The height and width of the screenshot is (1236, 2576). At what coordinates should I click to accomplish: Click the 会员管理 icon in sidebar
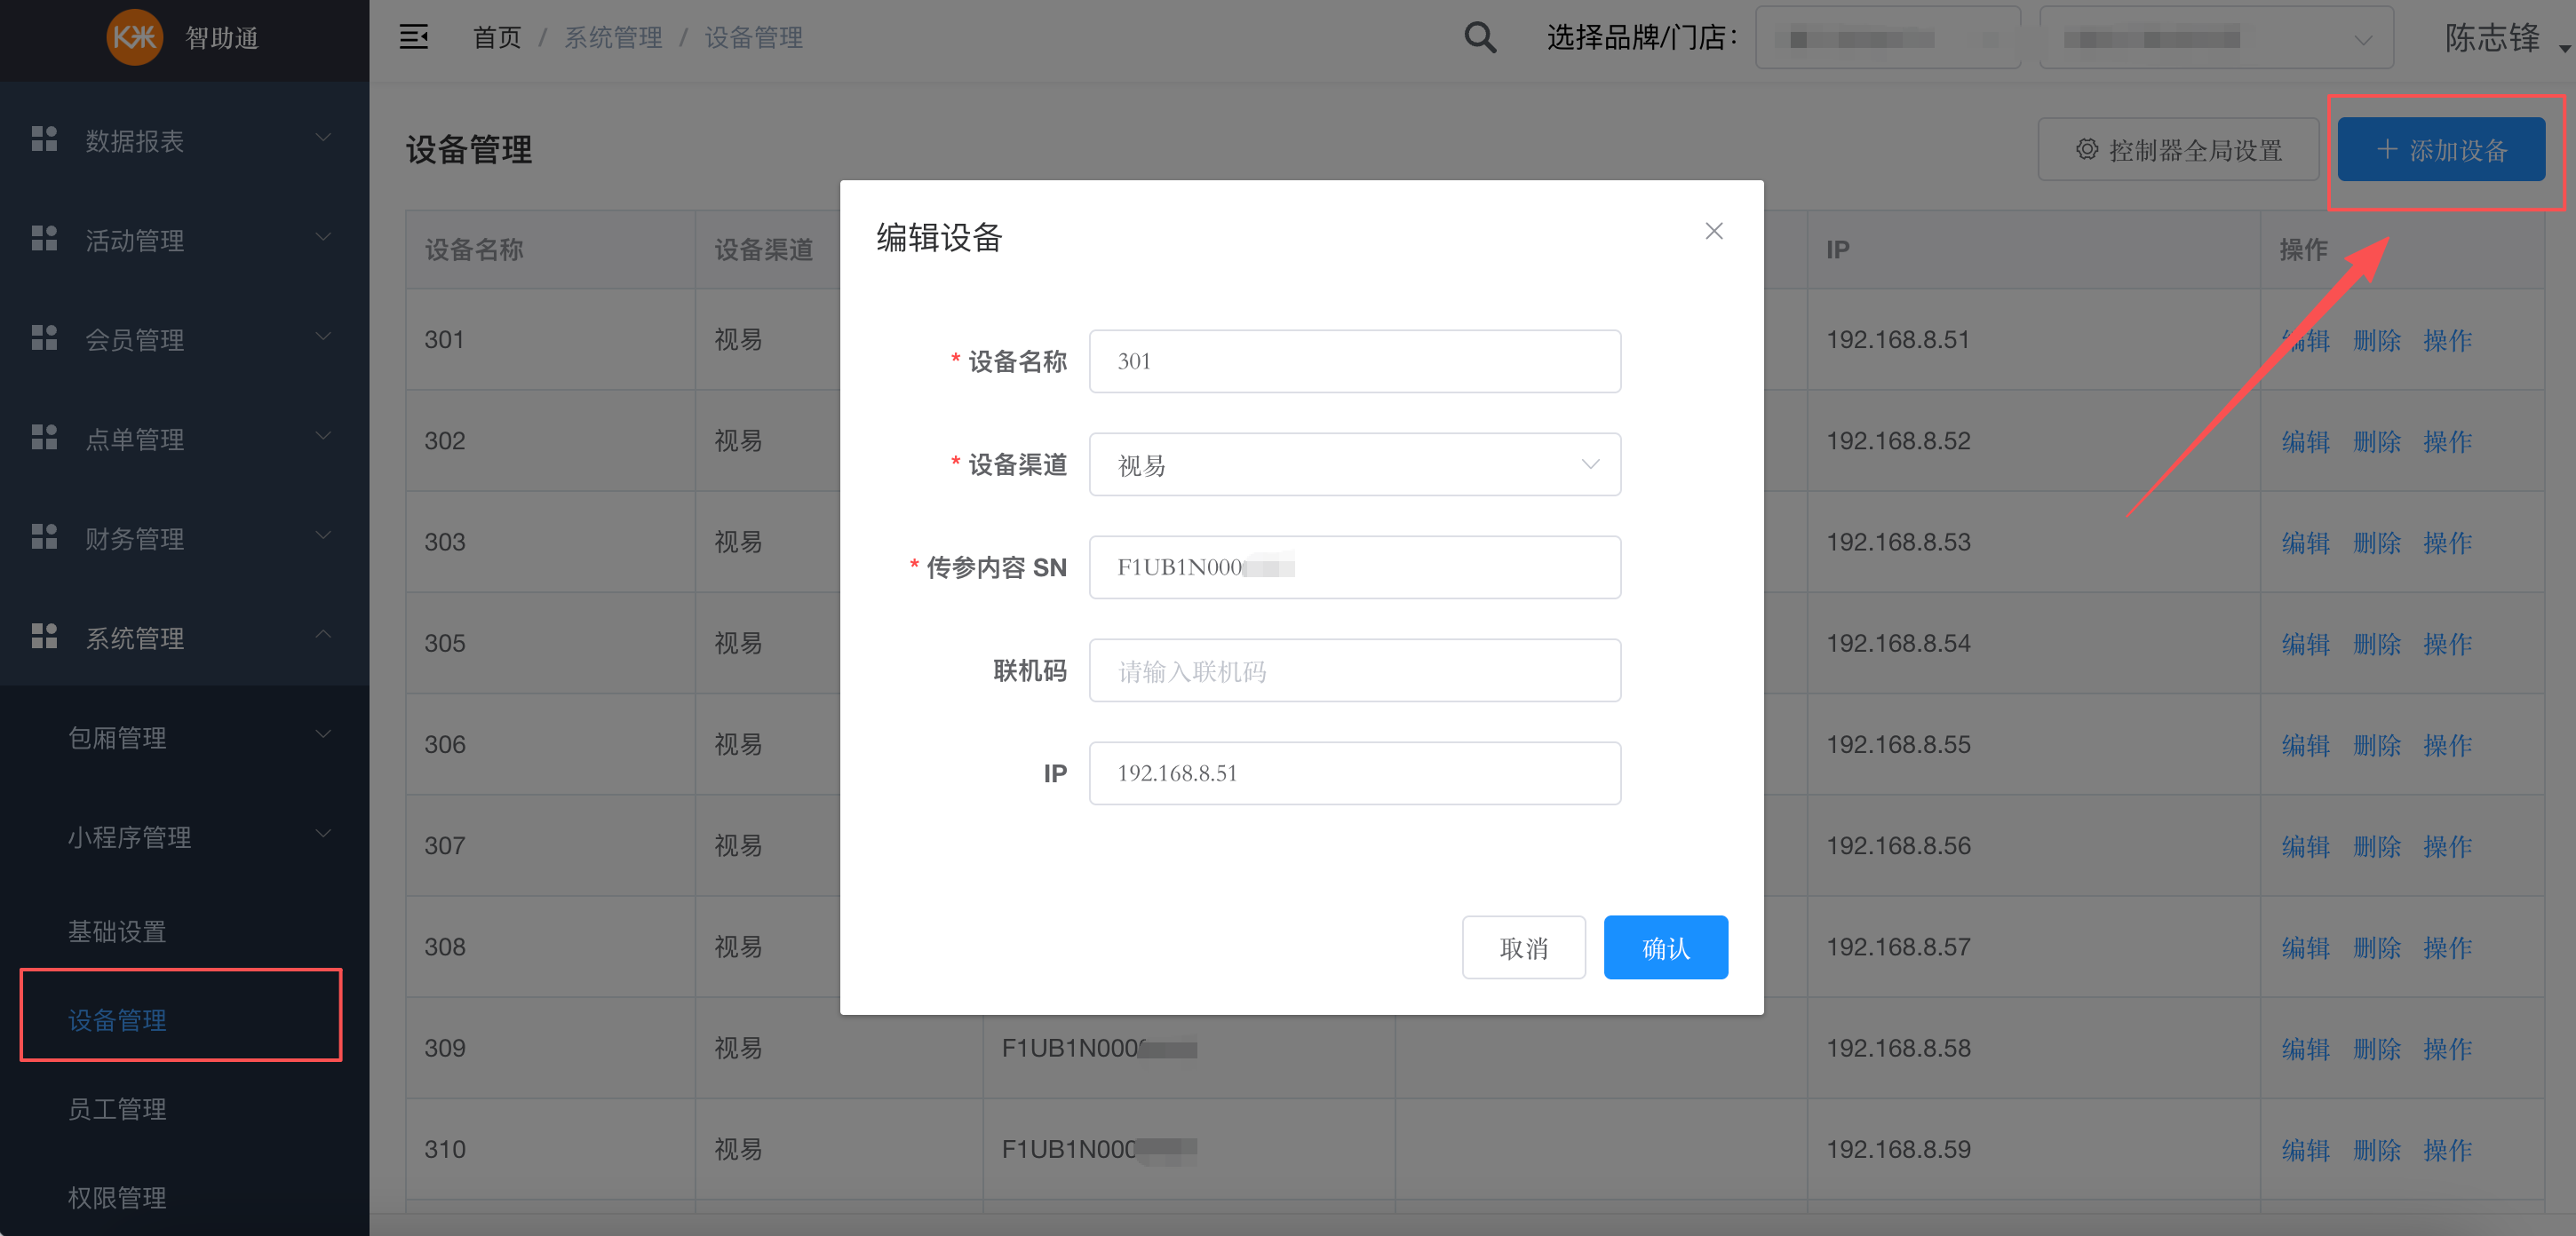44,338
